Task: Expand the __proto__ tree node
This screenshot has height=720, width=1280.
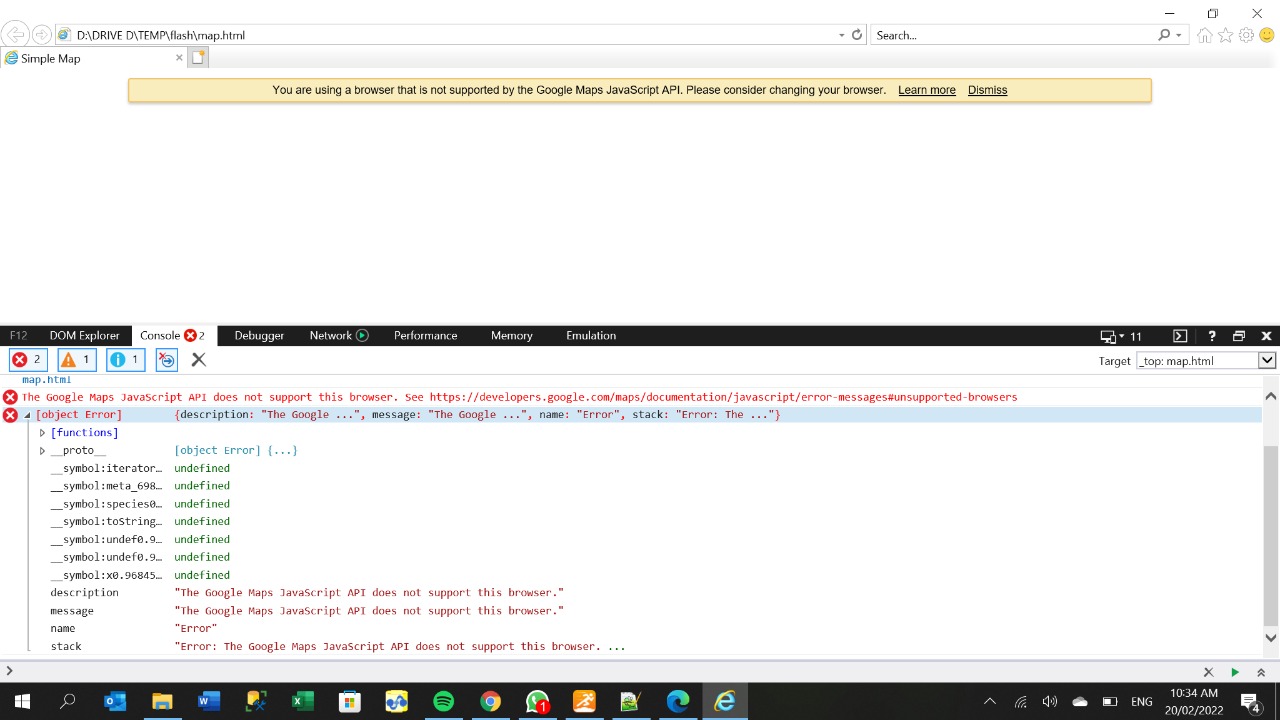Action: pos(42,451)
